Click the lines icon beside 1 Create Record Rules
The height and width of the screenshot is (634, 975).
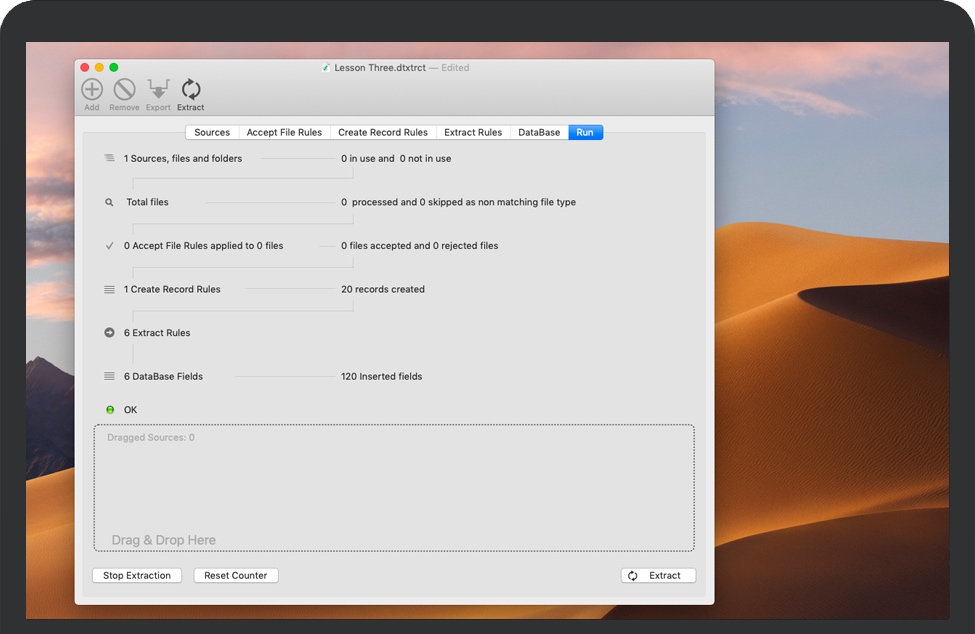(109, 289)
